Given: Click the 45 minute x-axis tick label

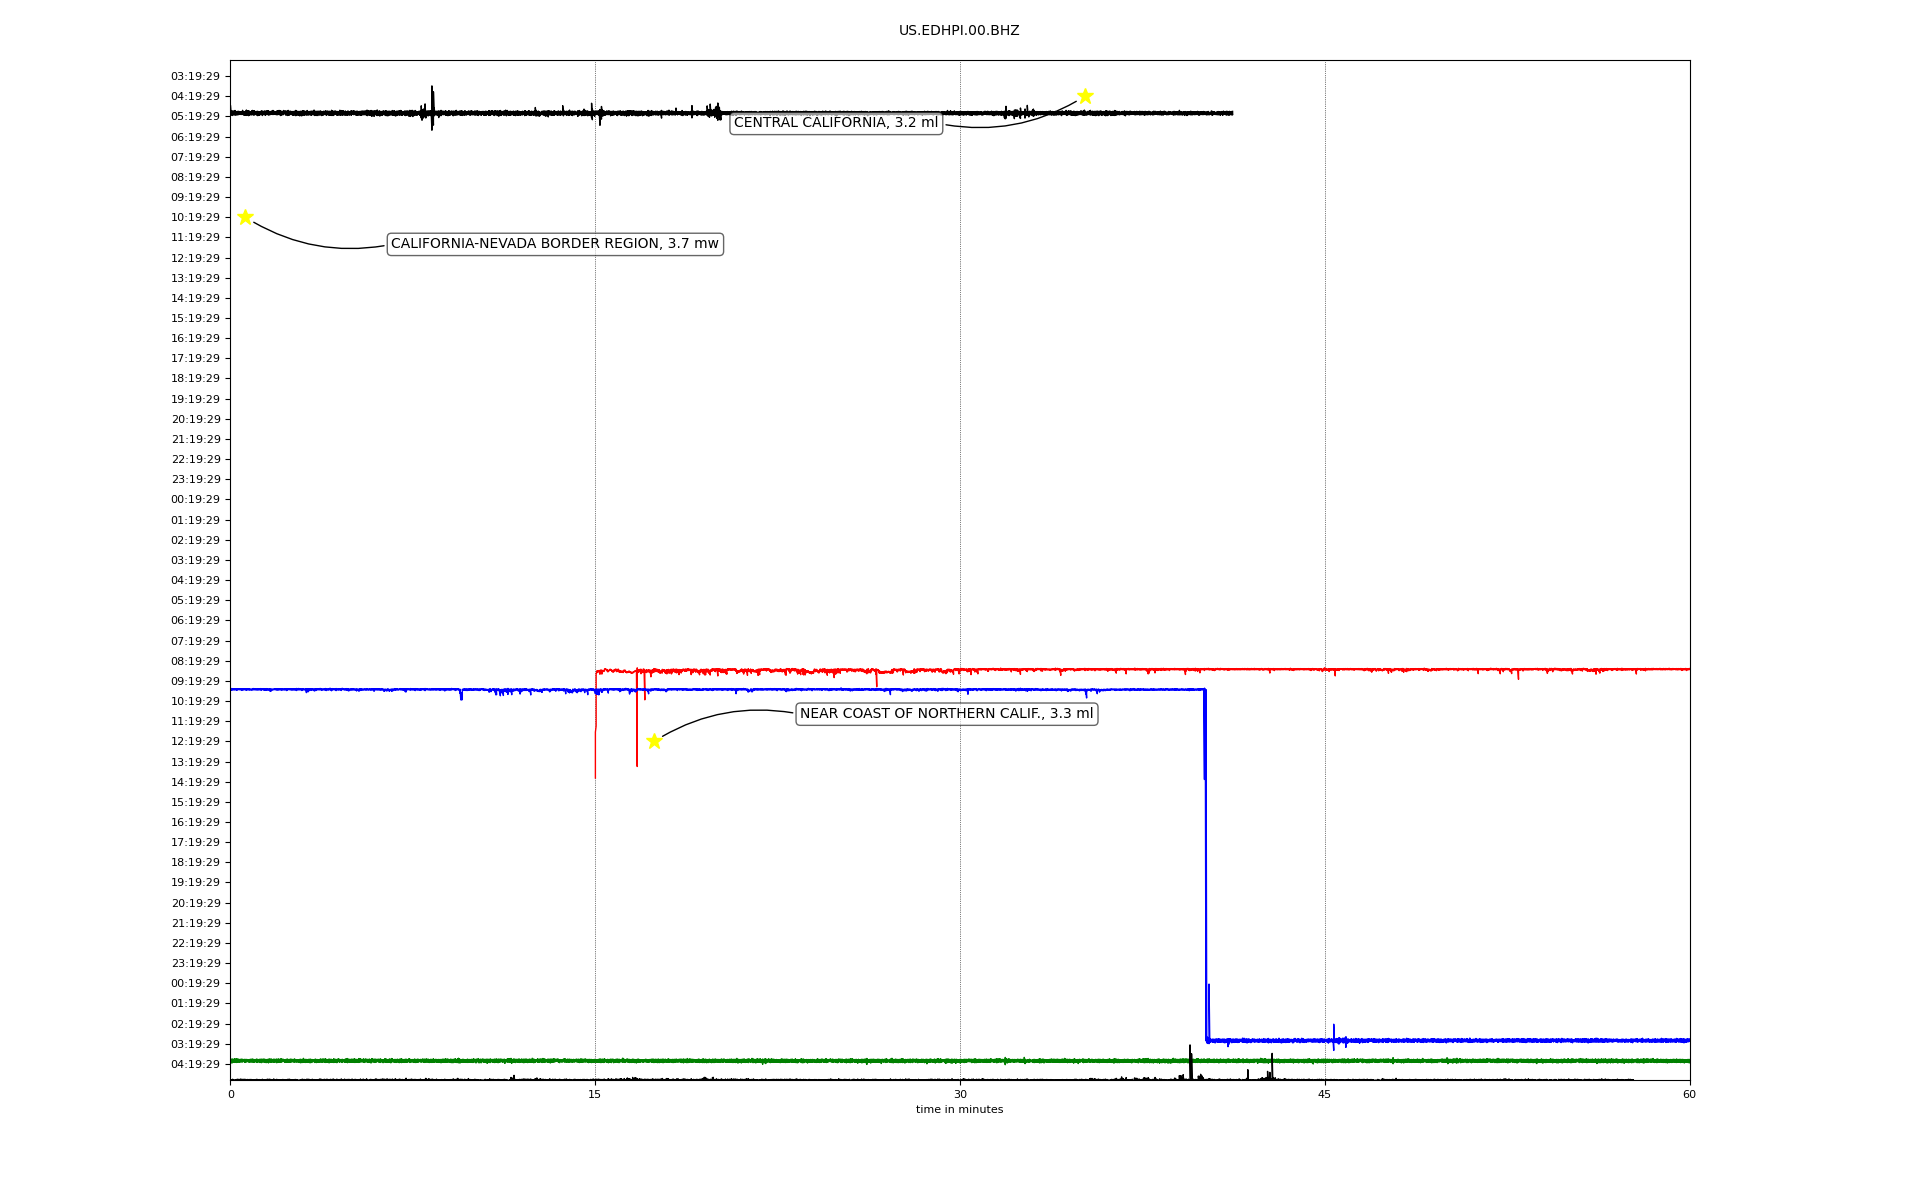Looking at the screenshot, I should (x=1325, y=1094).
